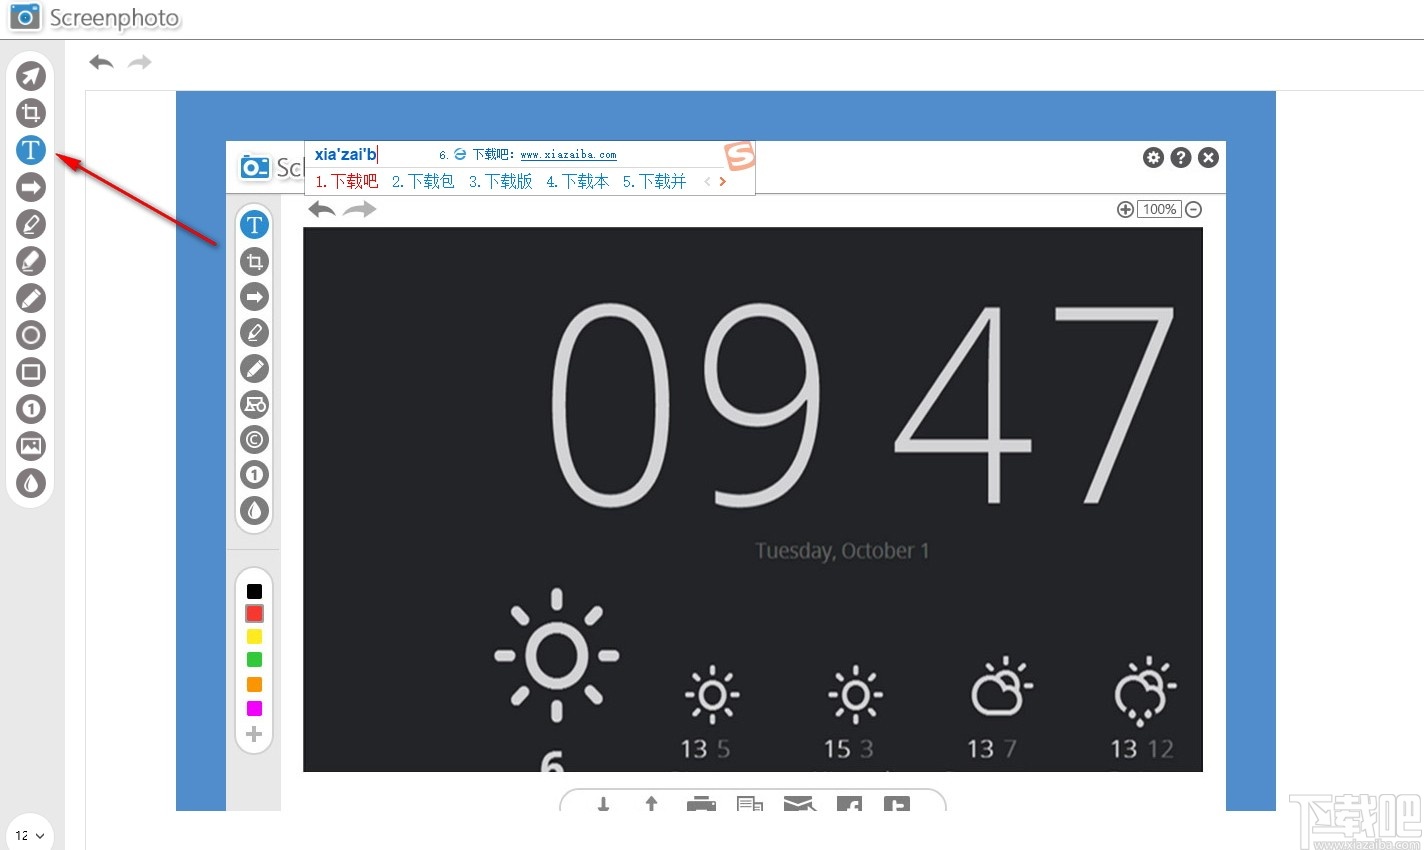The height and width of the screenshot is (850, 1424).
Task: Choose the red color swatch
Action: tap(254, 613)
